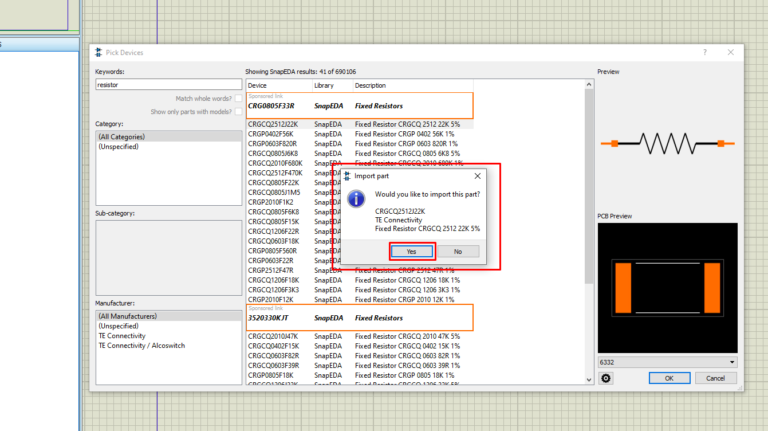Select device row CRGCQ2010J47K

tap(360, 336)
